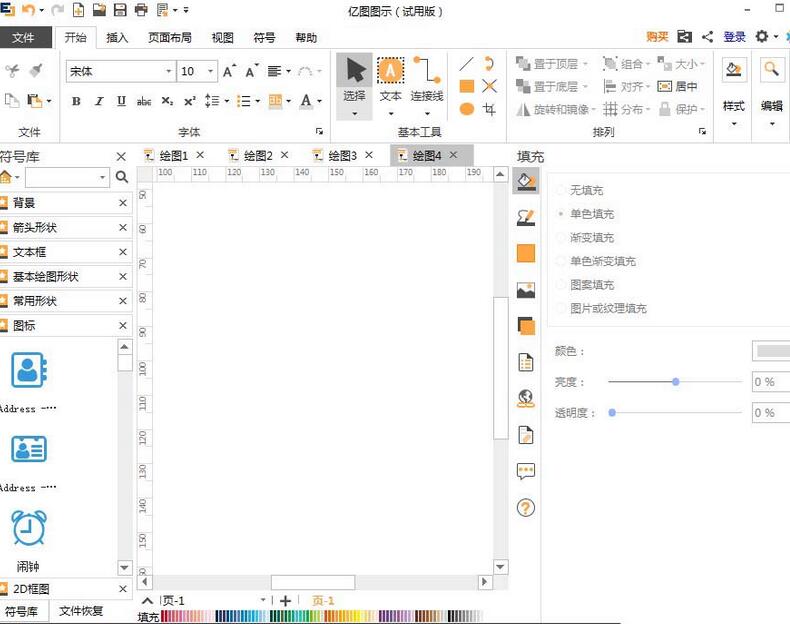This screenshot has height=624, width=790.
Task: Switch to the 绘图2 document tab
Action: pos(257,156)
